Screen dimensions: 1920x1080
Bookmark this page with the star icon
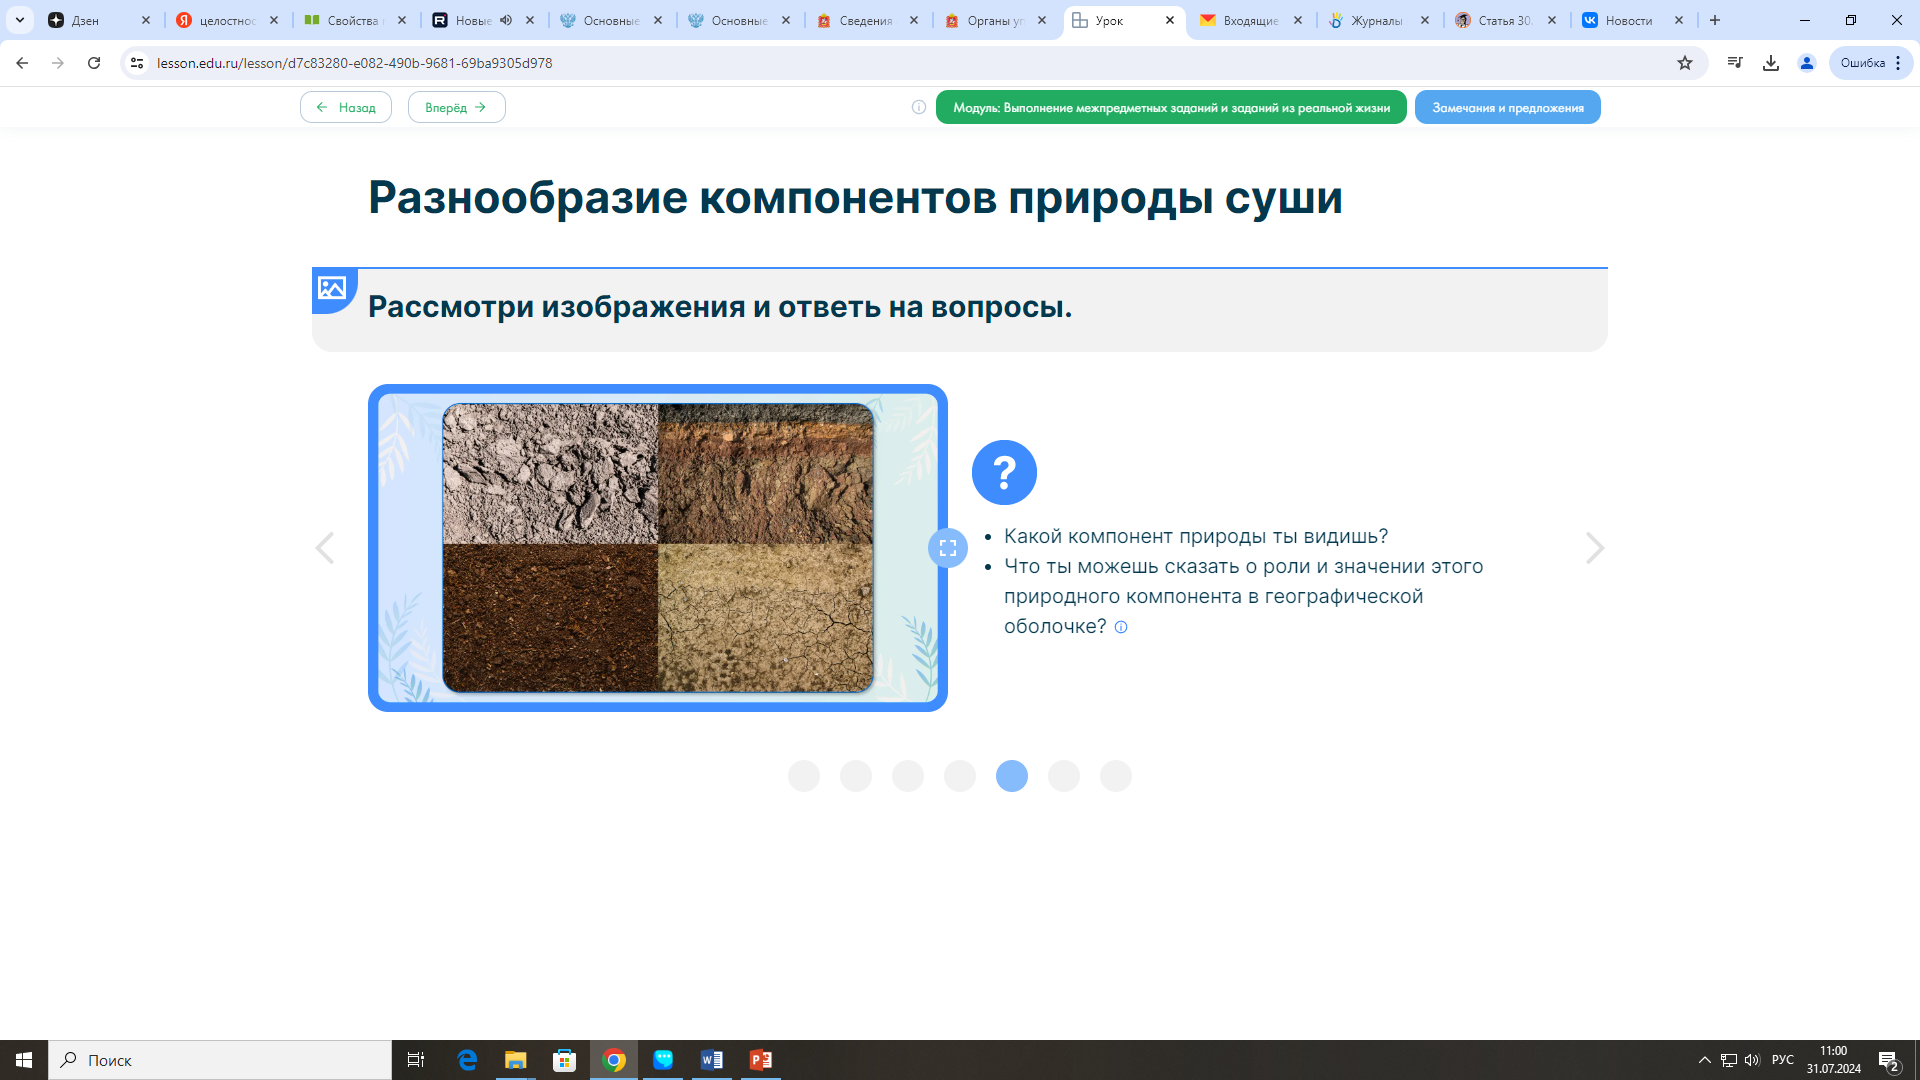tap(1685, 63)
